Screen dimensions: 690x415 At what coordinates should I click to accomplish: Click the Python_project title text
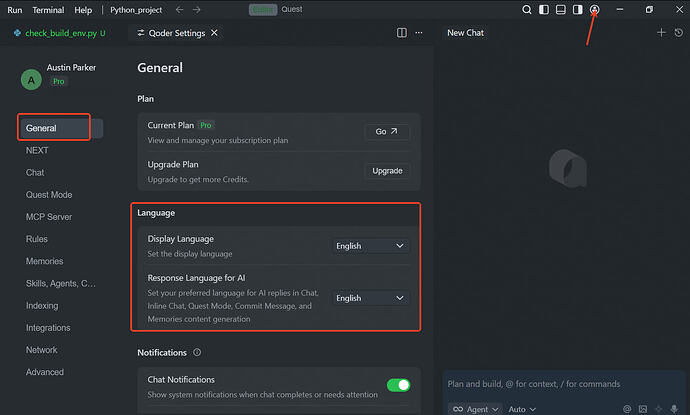136,10
